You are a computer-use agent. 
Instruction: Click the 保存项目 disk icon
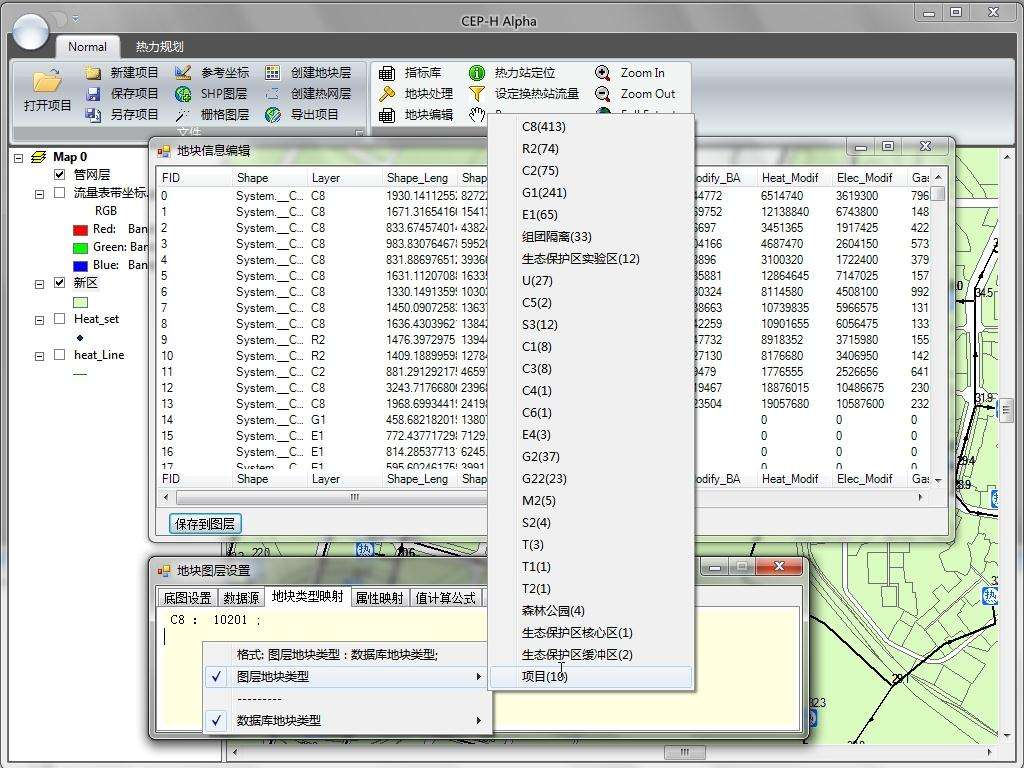click(93, 93)
